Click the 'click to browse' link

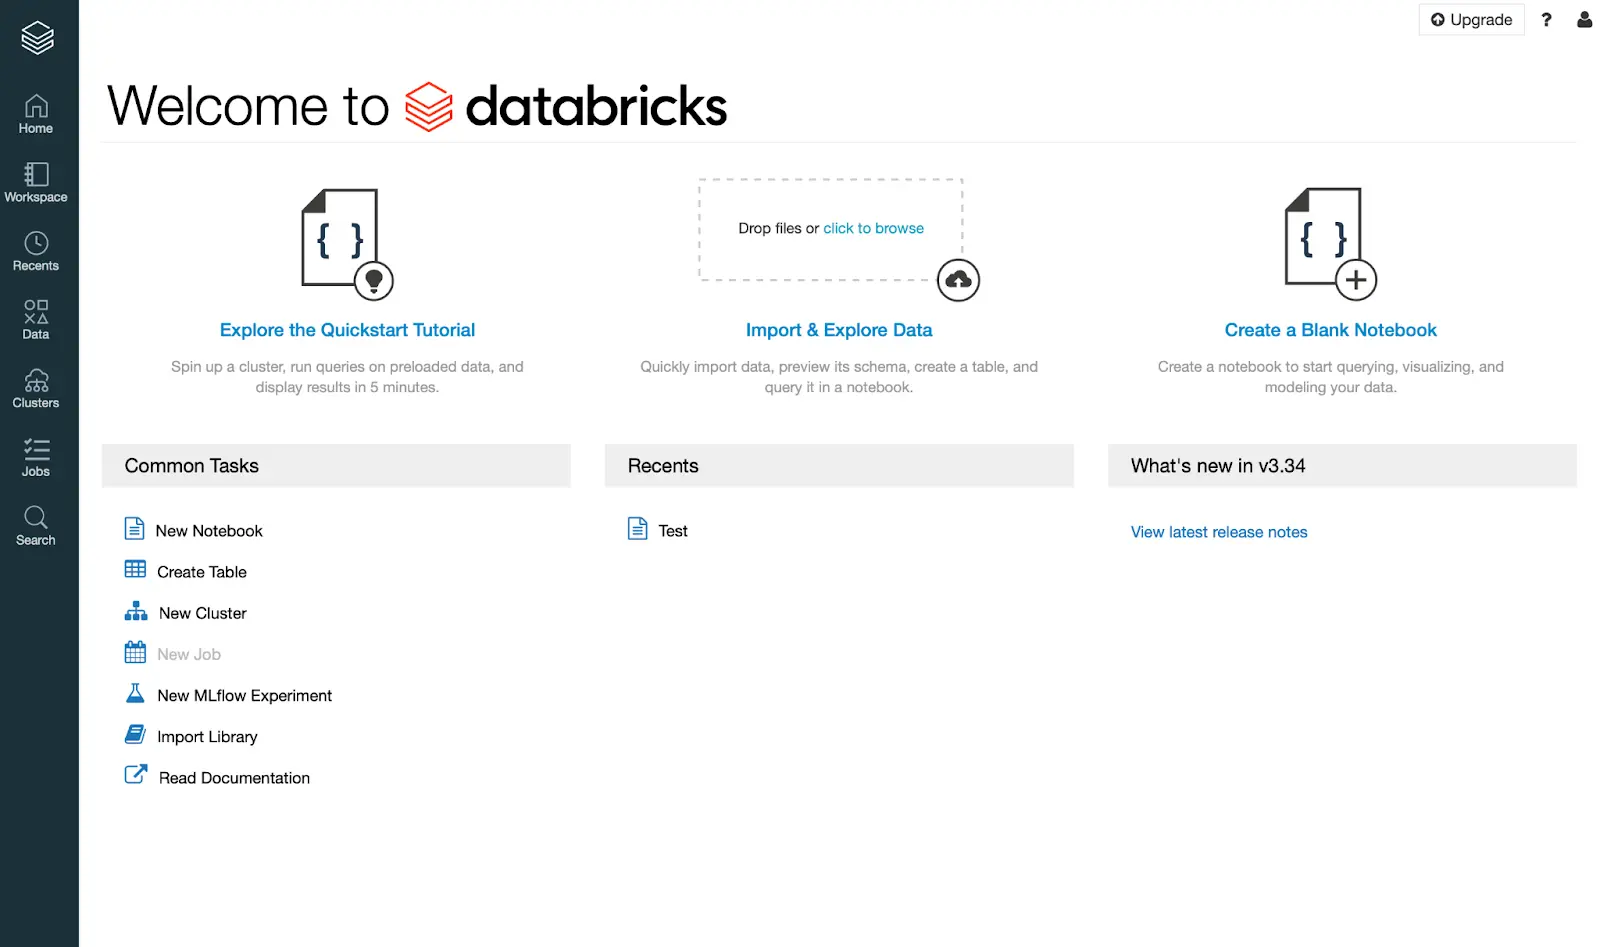873,228
